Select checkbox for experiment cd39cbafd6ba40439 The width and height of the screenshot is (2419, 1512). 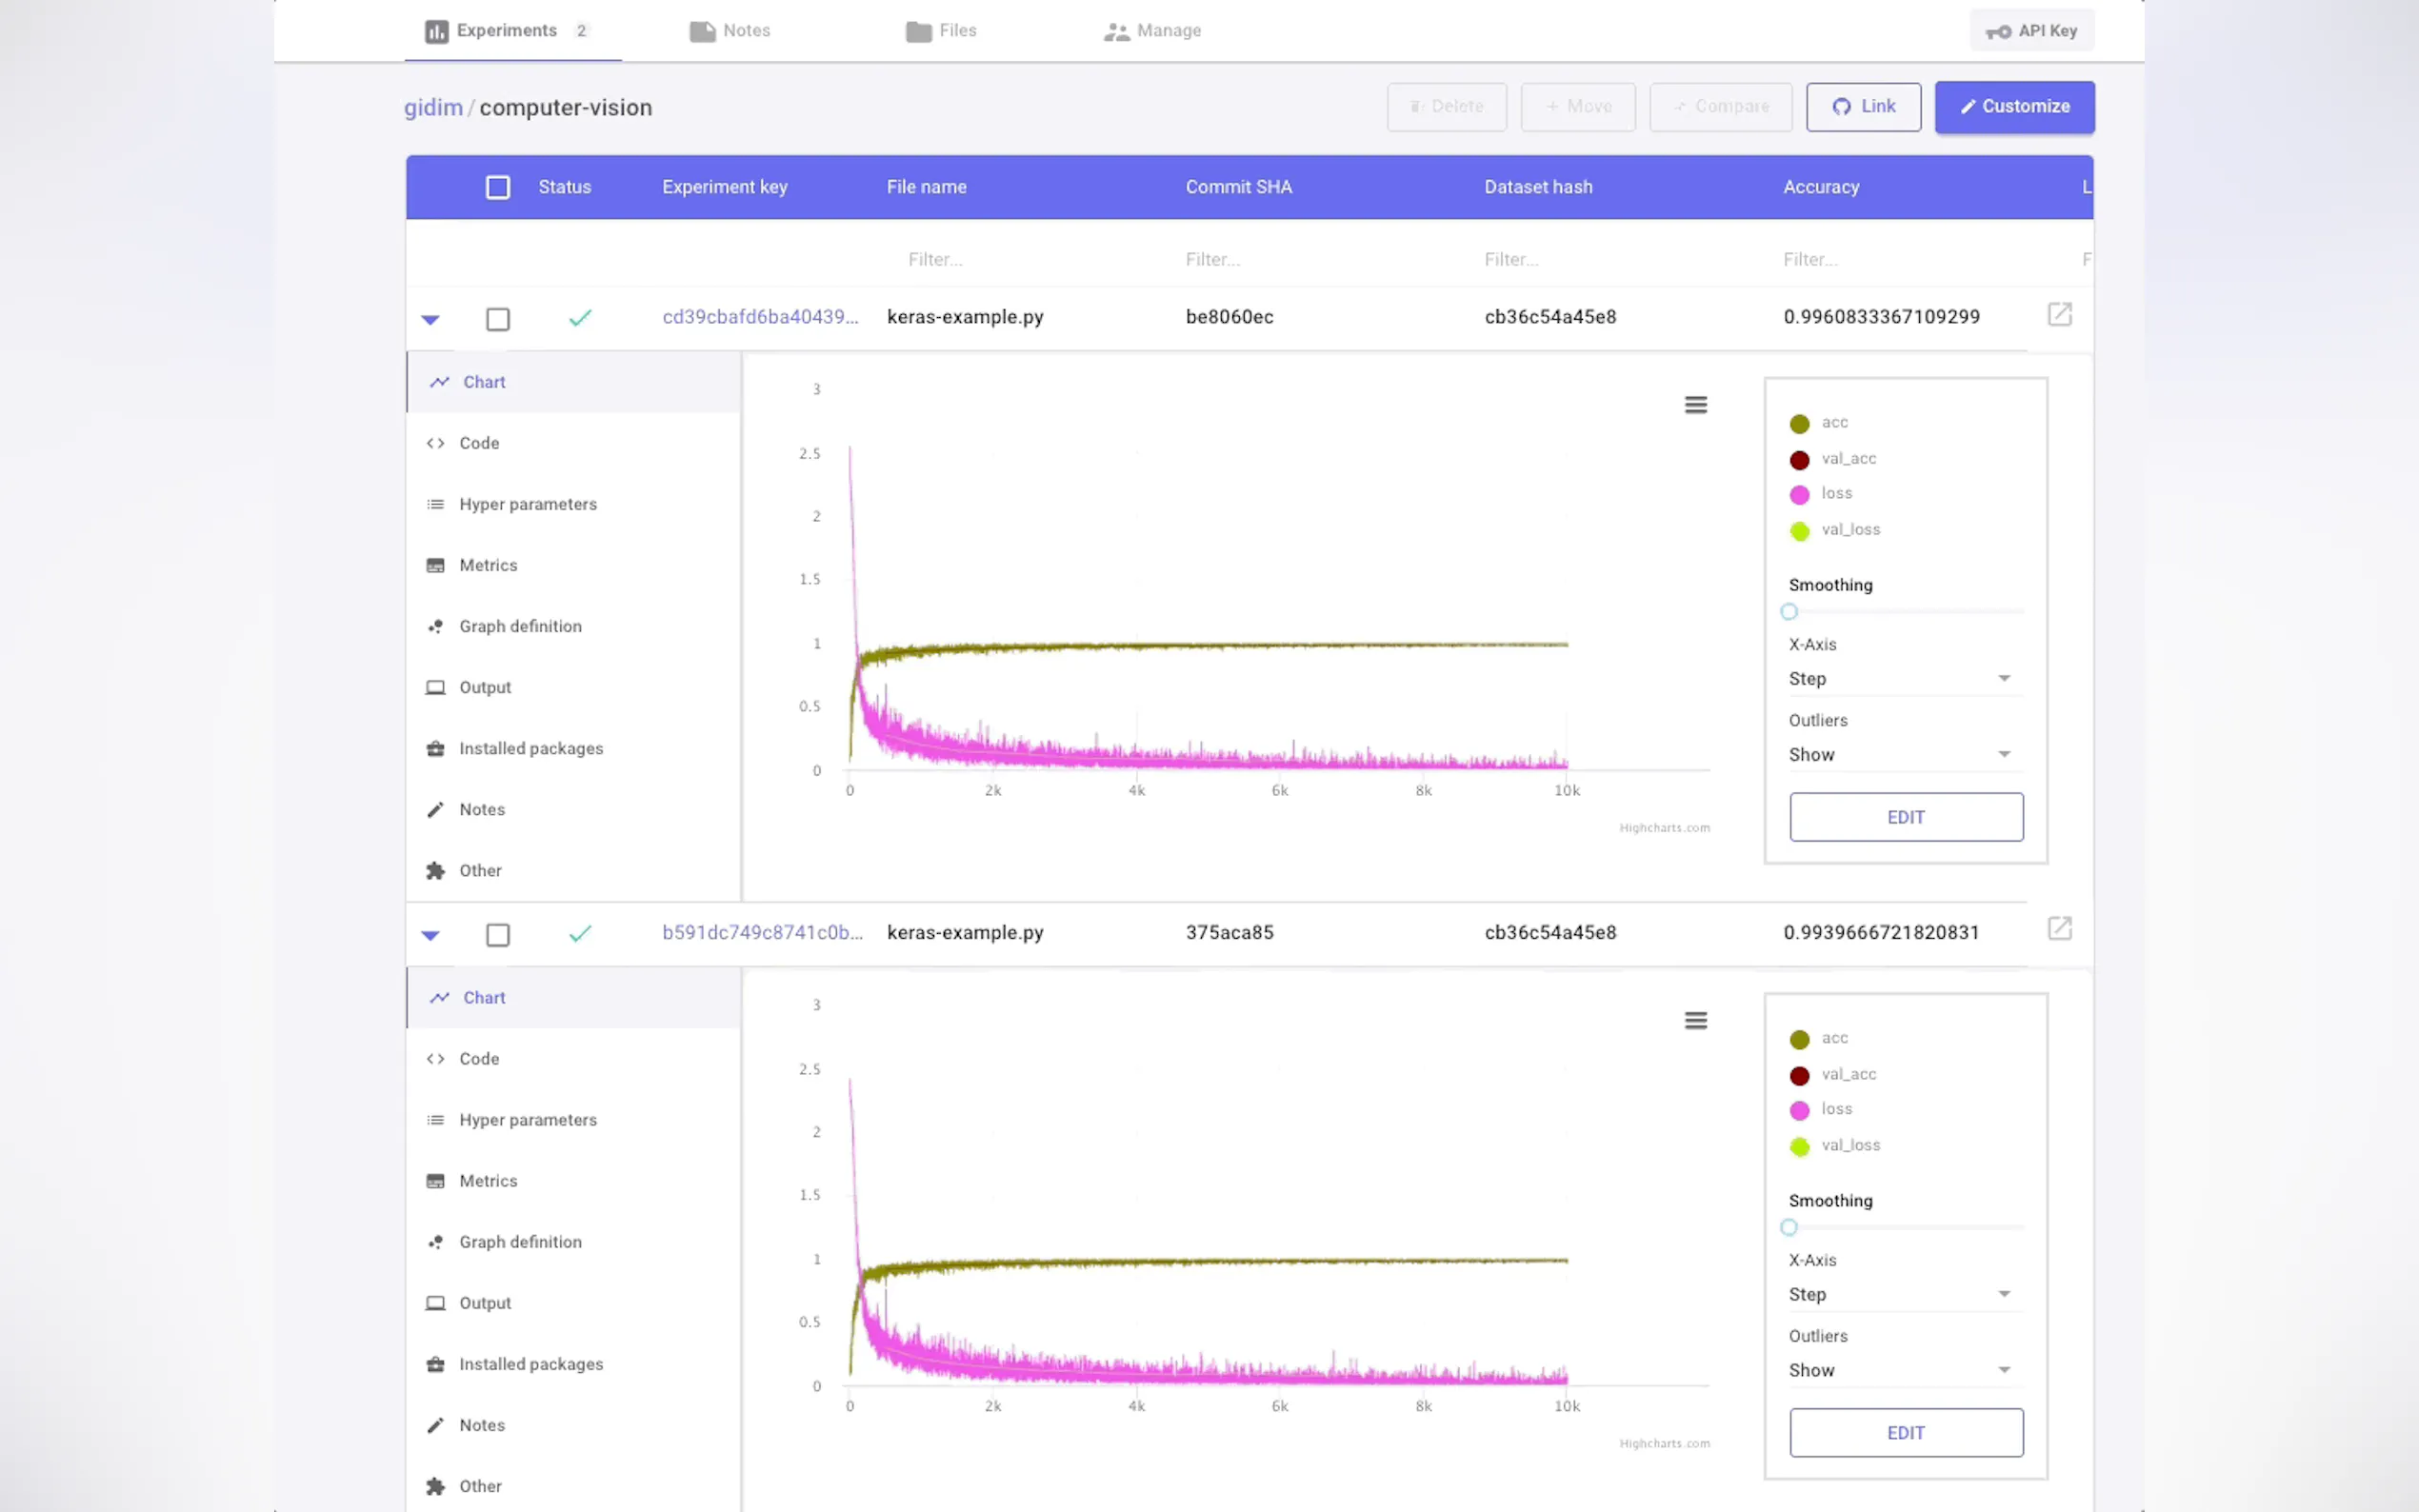(497, 319)
